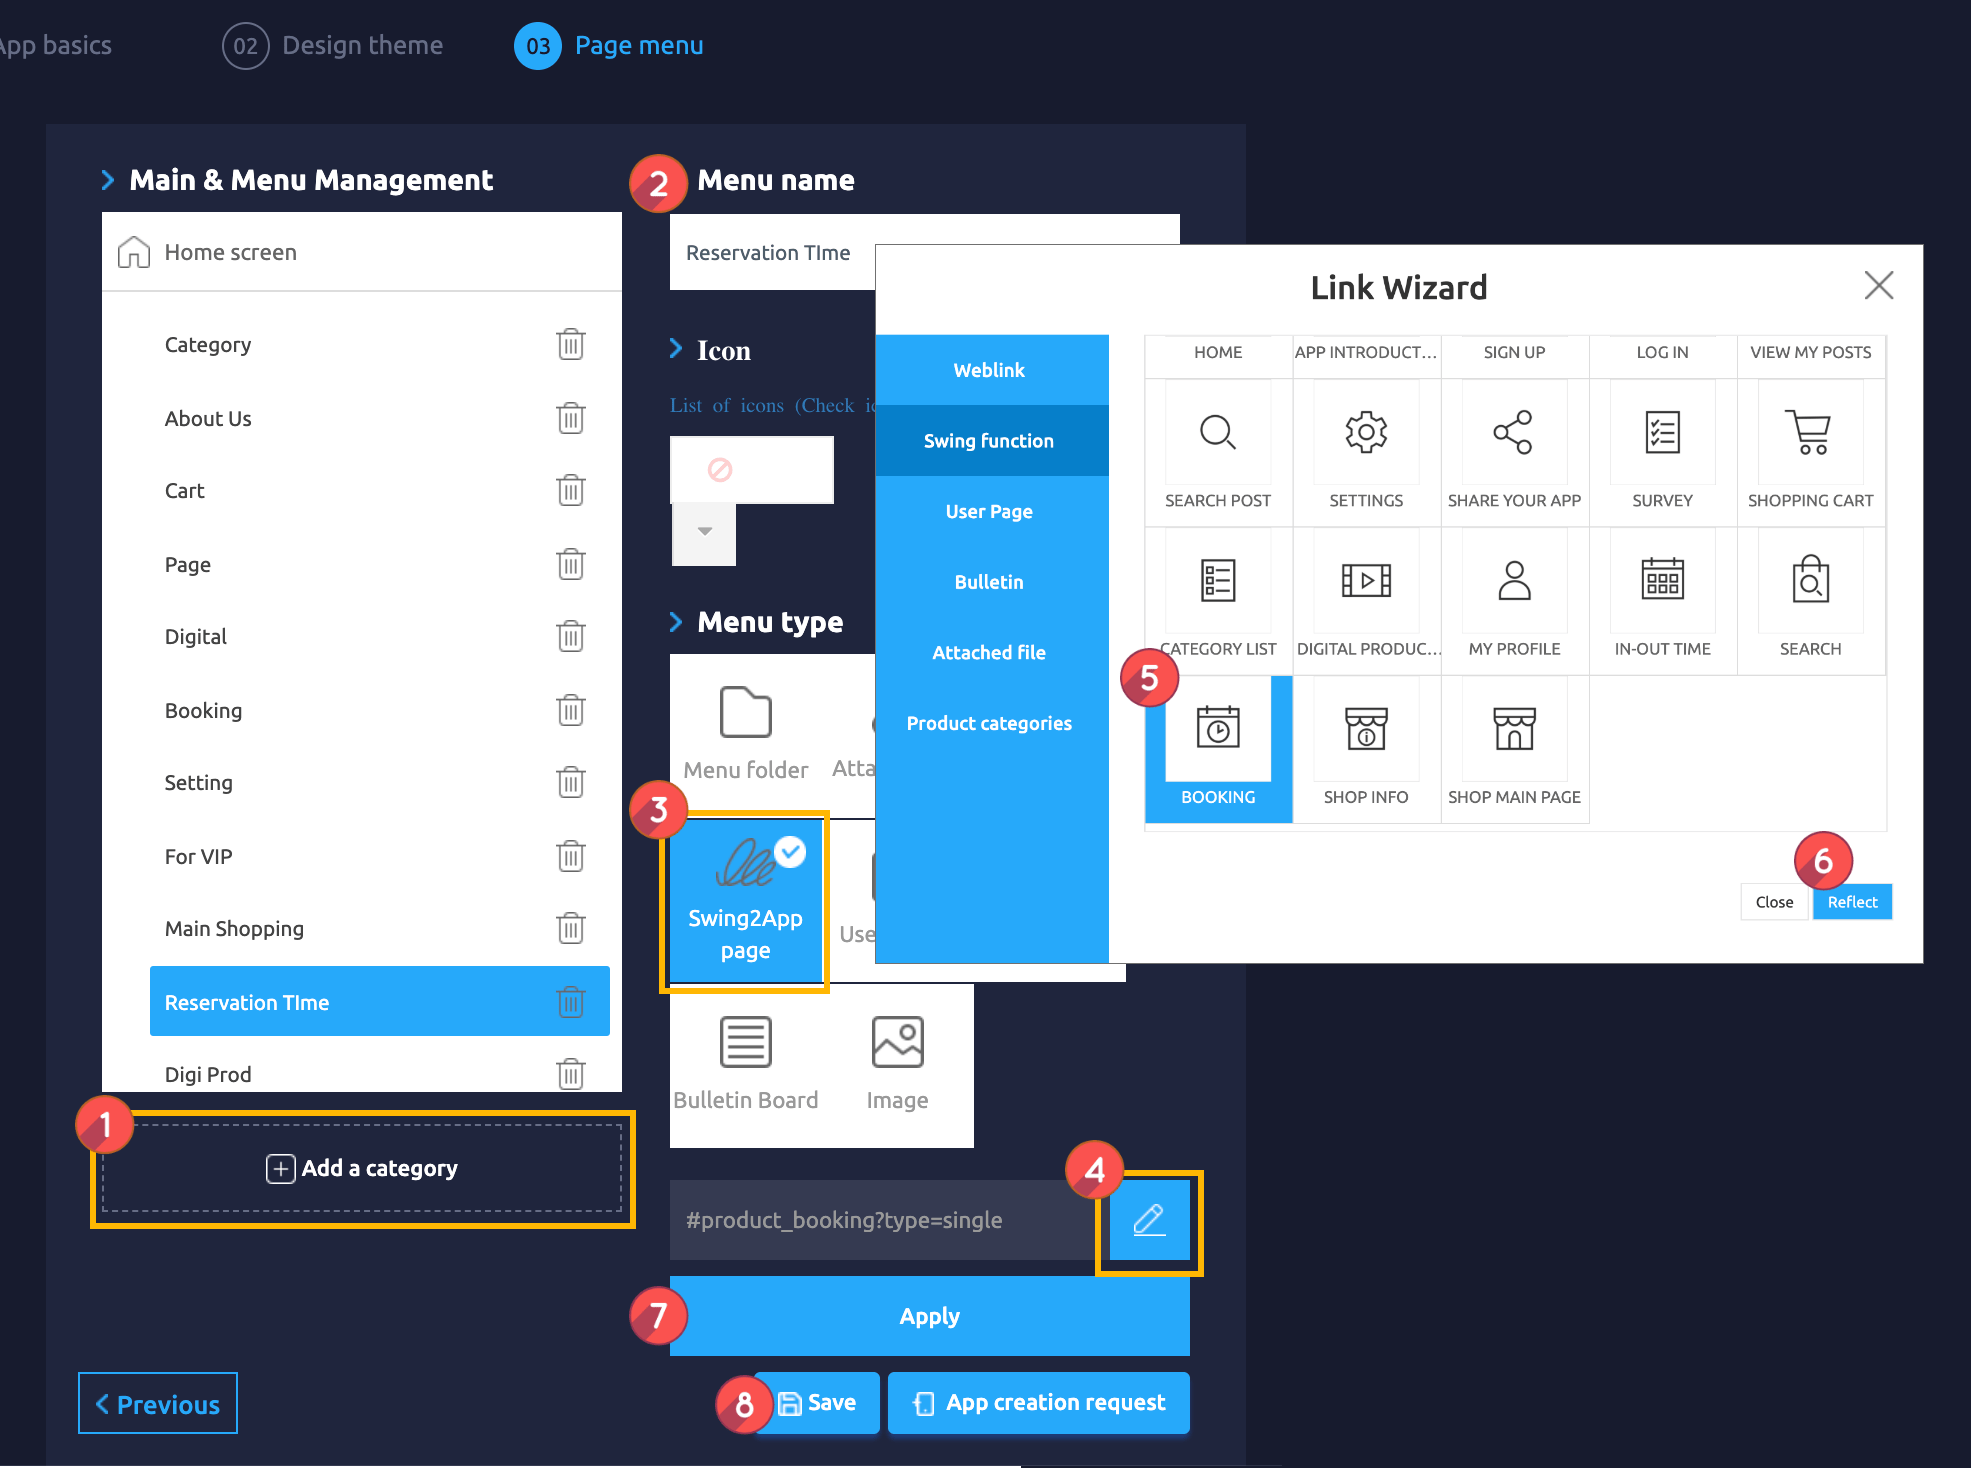Switch to the Weblink tab
Image resolution: width=1971 pixels, height=1468 pixels.
tap(989, 370)
